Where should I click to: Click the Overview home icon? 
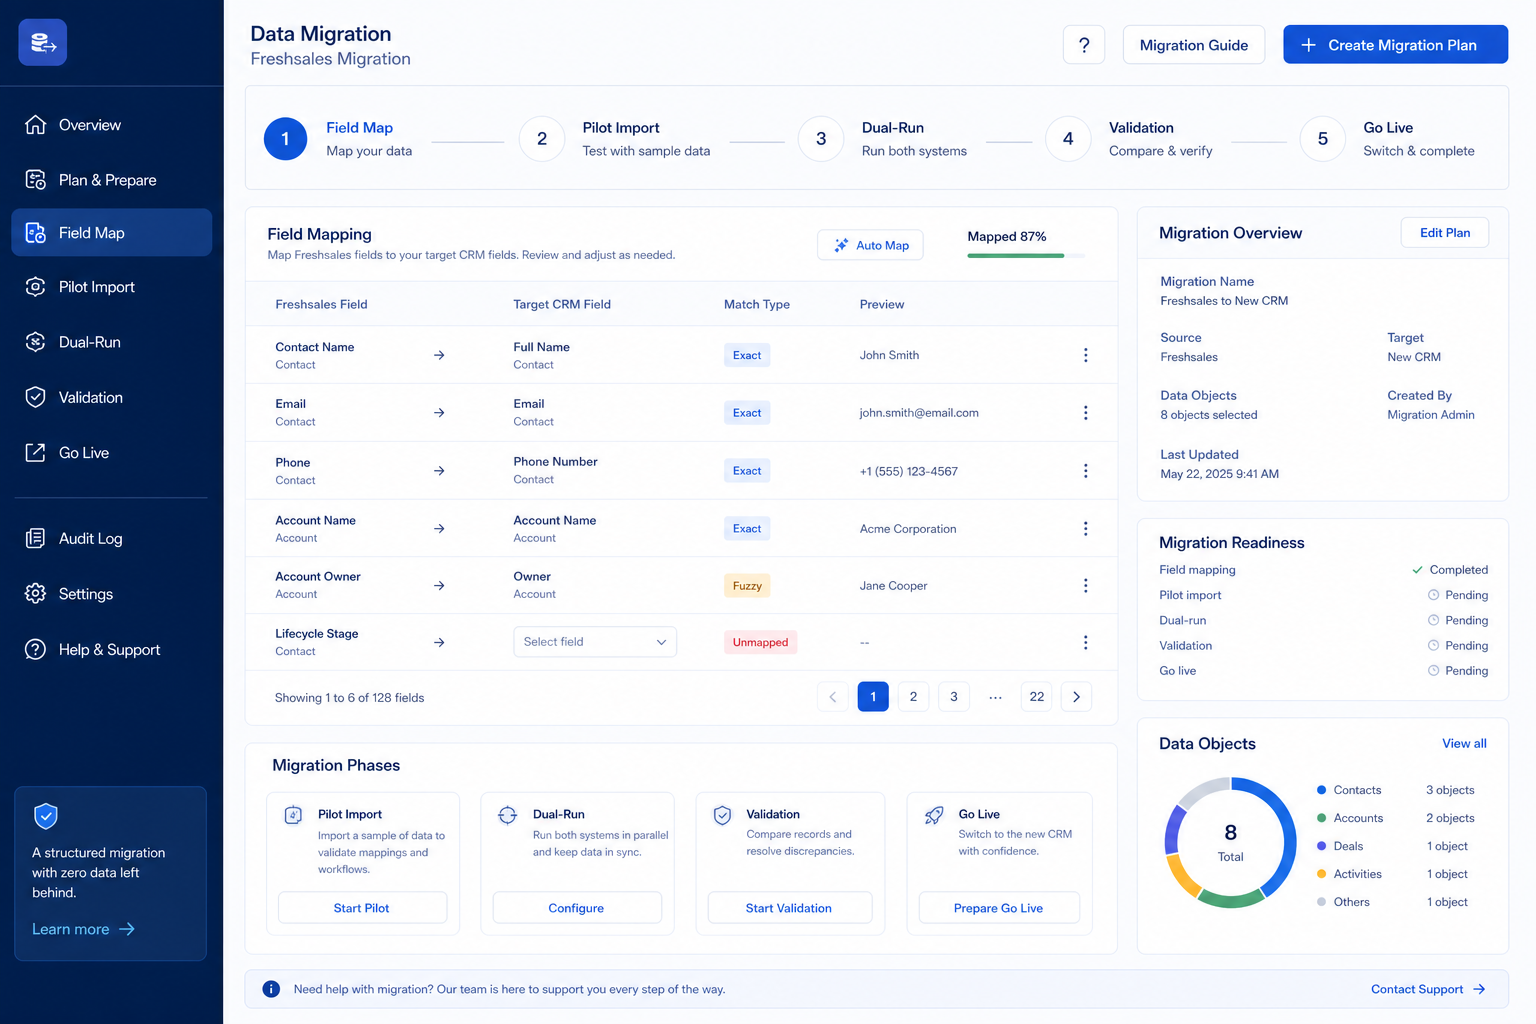coord(36,125)
